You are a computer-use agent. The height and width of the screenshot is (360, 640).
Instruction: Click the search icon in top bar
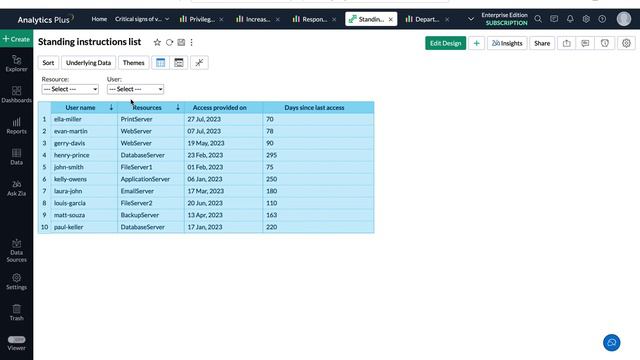[538, 19]
